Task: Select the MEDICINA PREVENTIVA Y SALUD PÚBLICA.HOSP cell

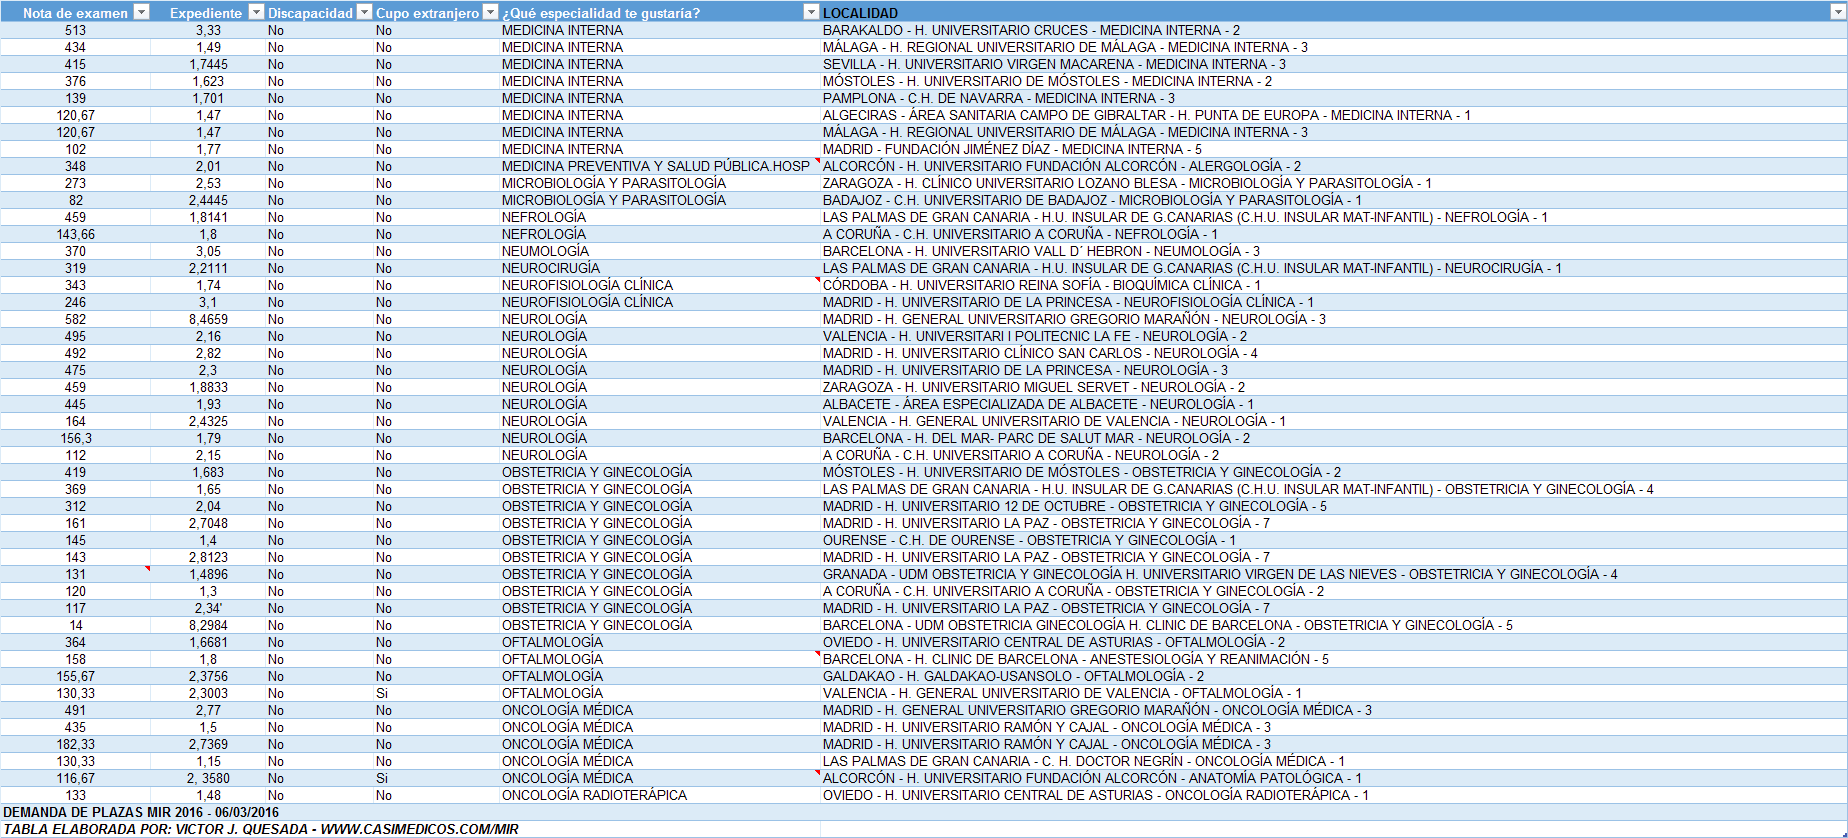Action: tap(660, 166)
